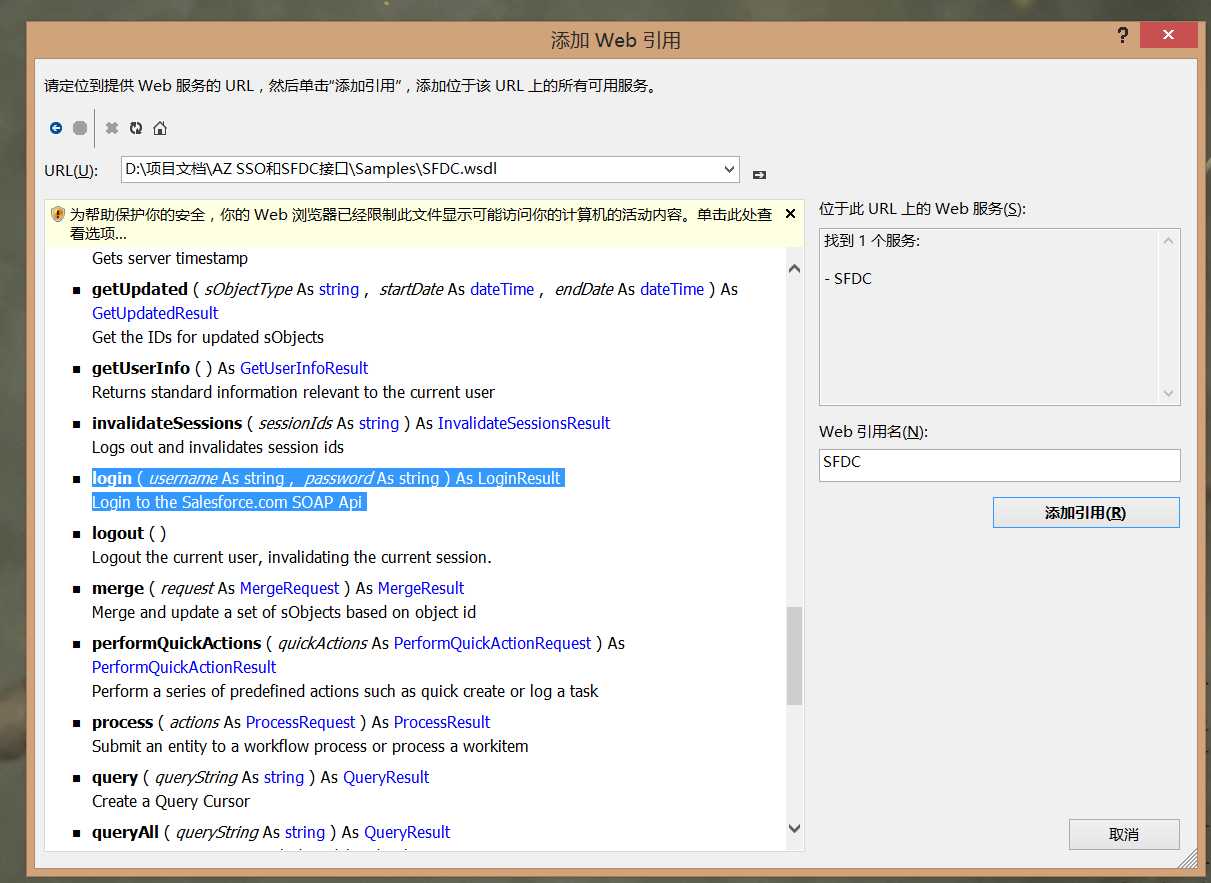Click 'Gets server timestamp' description text
The image size is (1211, 883).
170,258
